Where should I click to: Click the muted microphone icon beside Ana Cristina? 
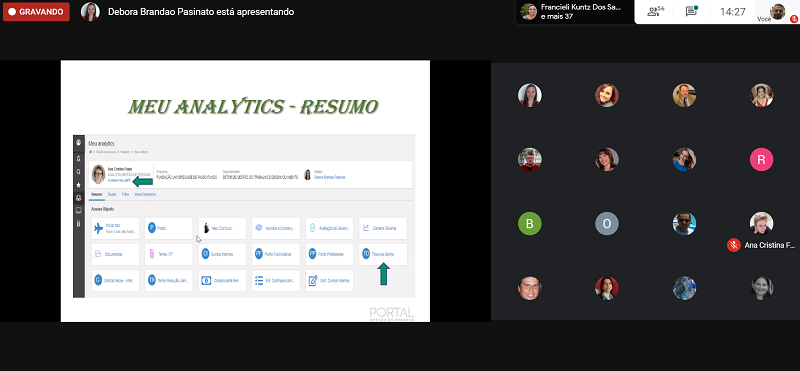coord(734,245)
